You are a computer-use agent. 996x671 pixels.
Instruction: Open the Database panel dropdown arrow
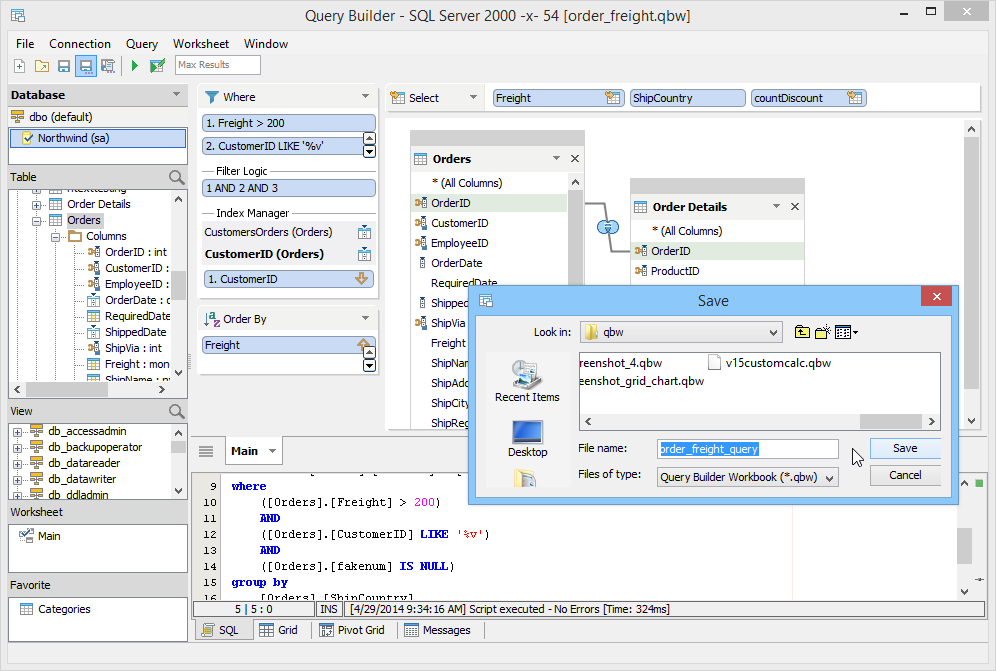tap(176, 95)
